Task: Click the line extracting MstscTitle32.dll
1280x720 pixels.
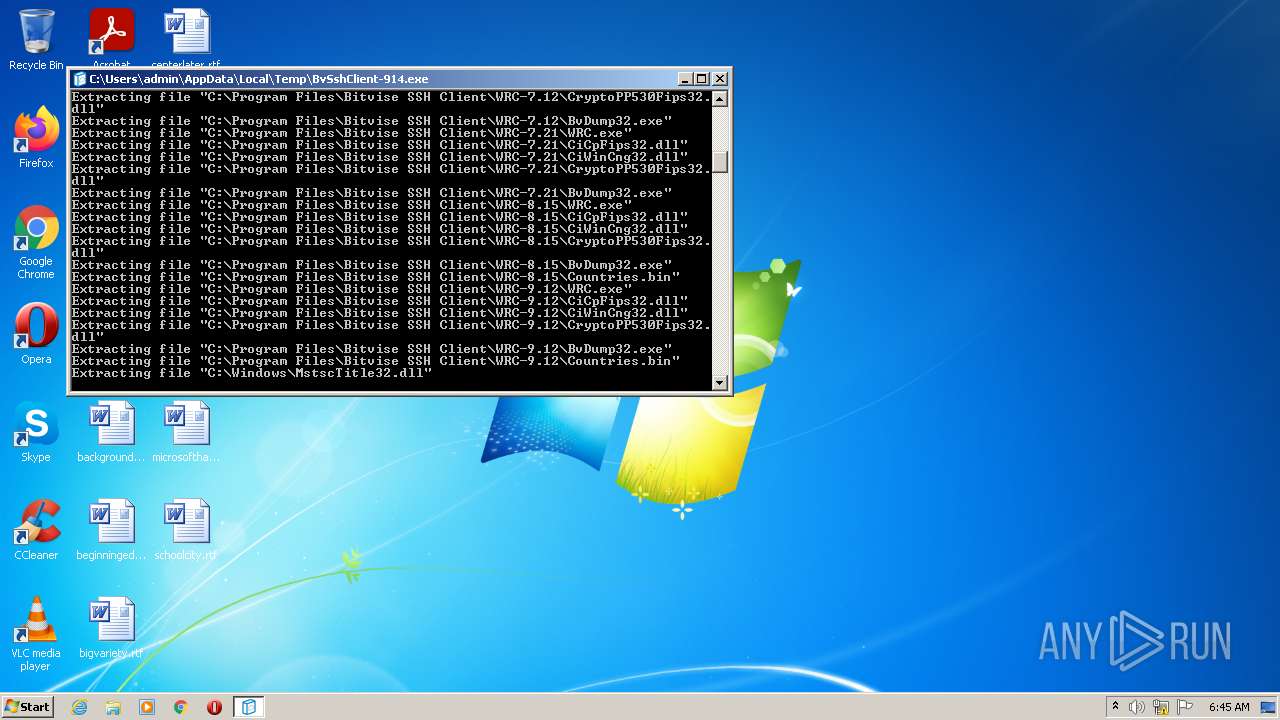Action: (252, 373)
